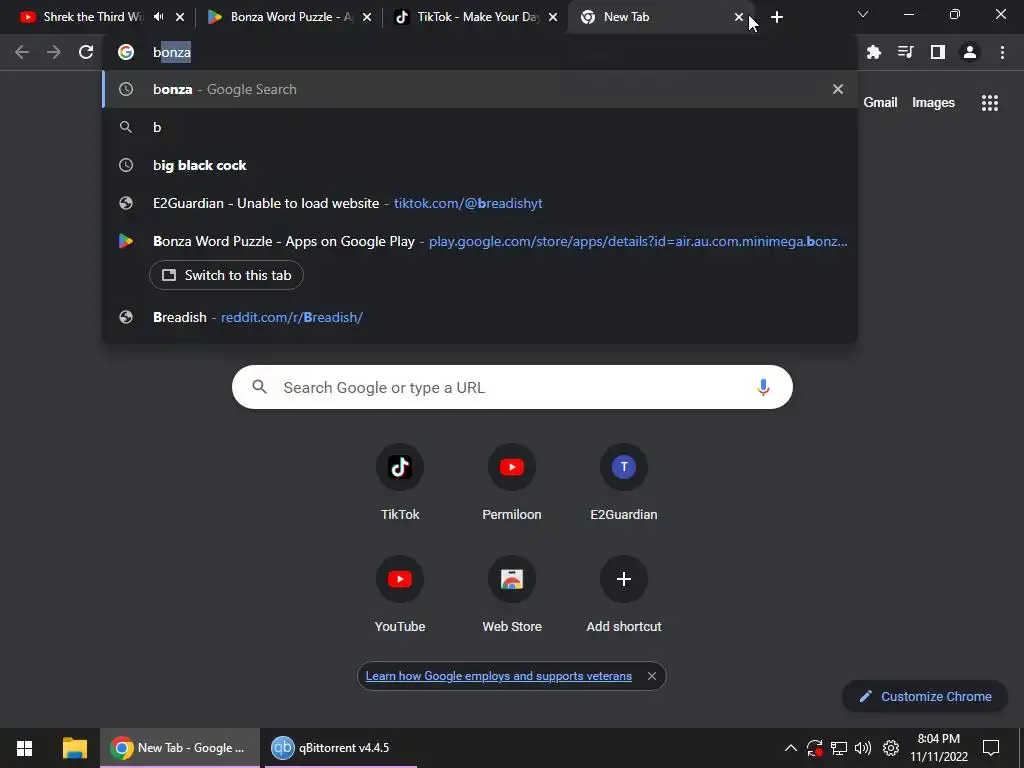Screen dimensions: 1024x768
Task: Start voice search with microphone icon
Action: 763,387
